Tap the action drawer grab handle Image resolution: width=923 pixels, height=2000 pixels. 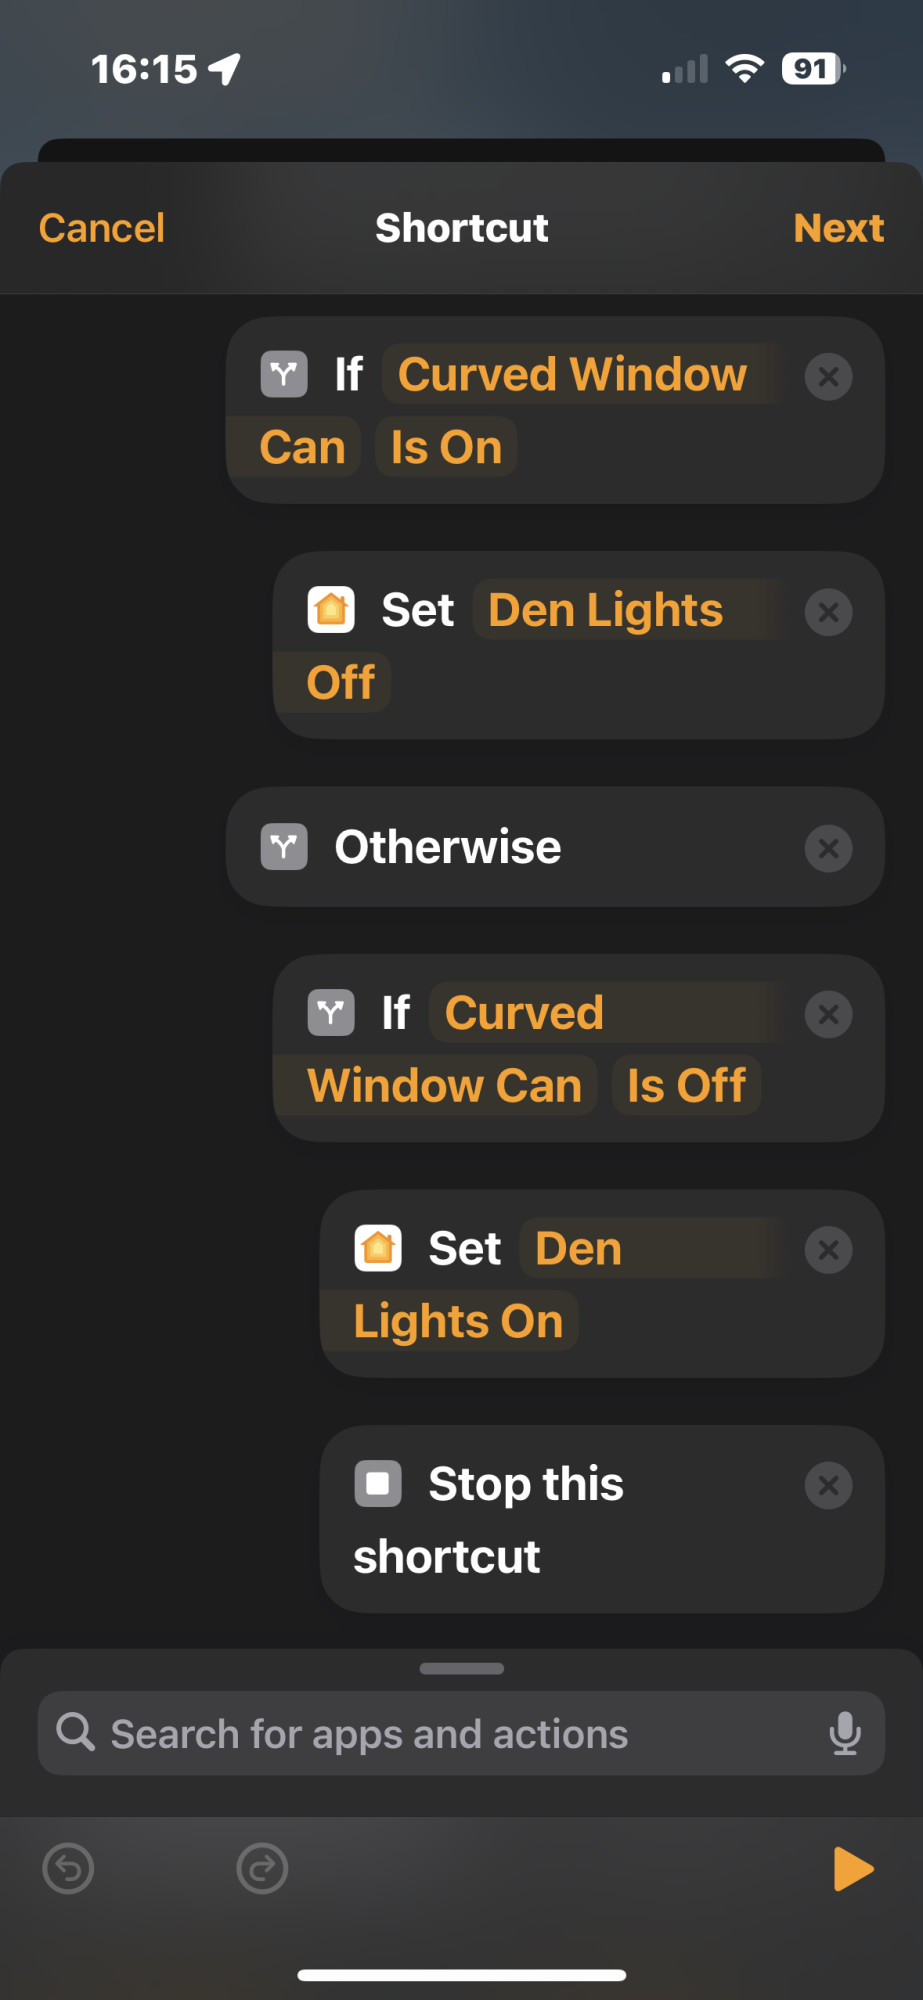pos(462,1668)
